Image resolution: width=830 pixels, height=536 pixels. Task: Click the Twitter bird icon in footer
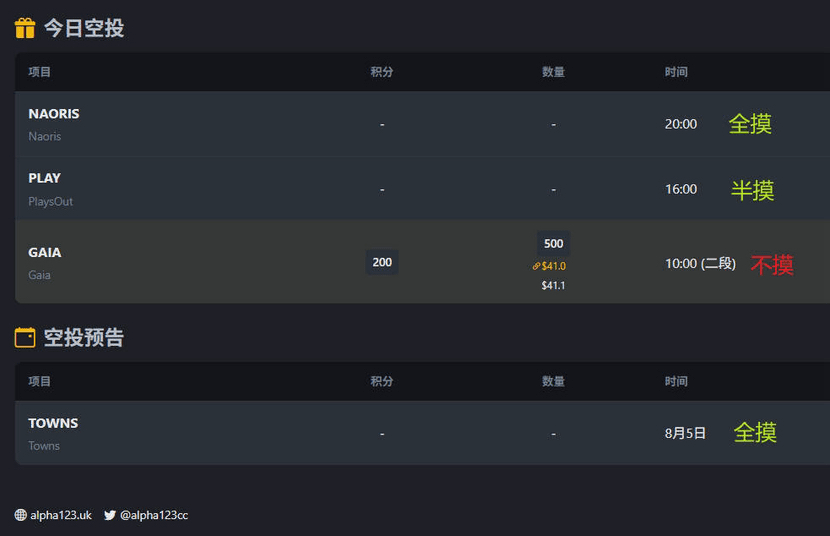coord(110,515)
